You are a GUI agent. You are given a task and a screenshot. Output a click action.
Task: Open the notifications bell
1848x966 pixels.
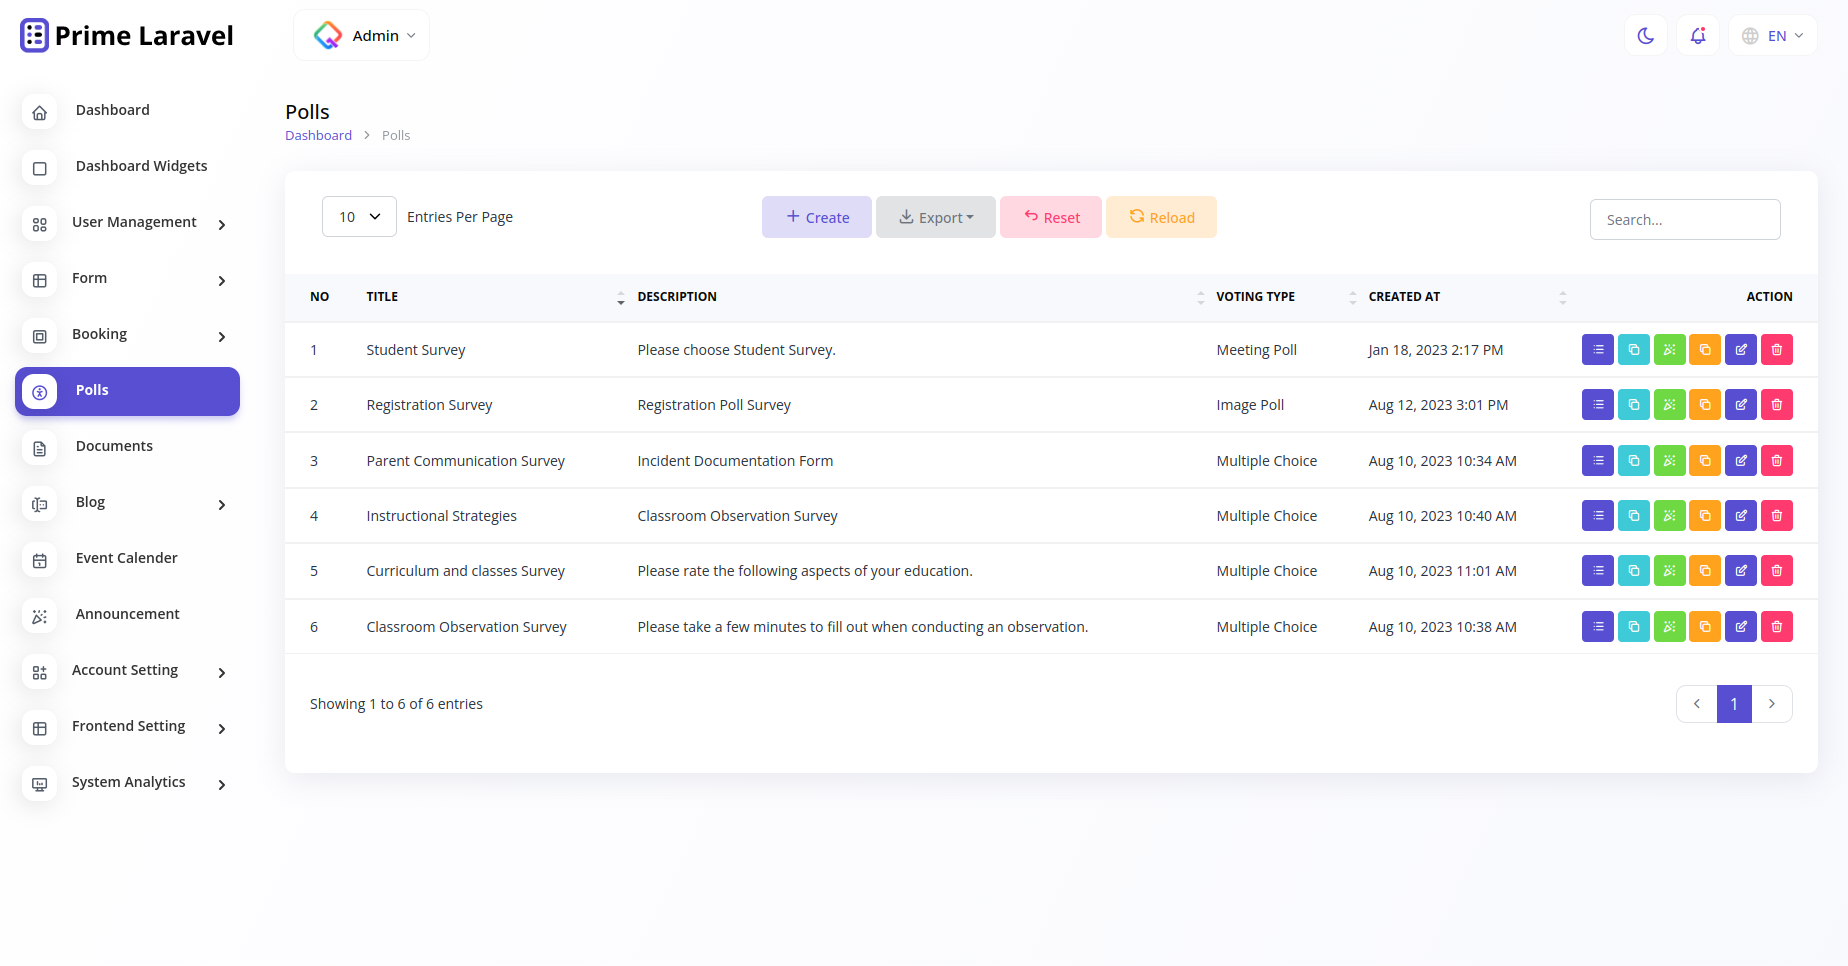(1697, 35)
